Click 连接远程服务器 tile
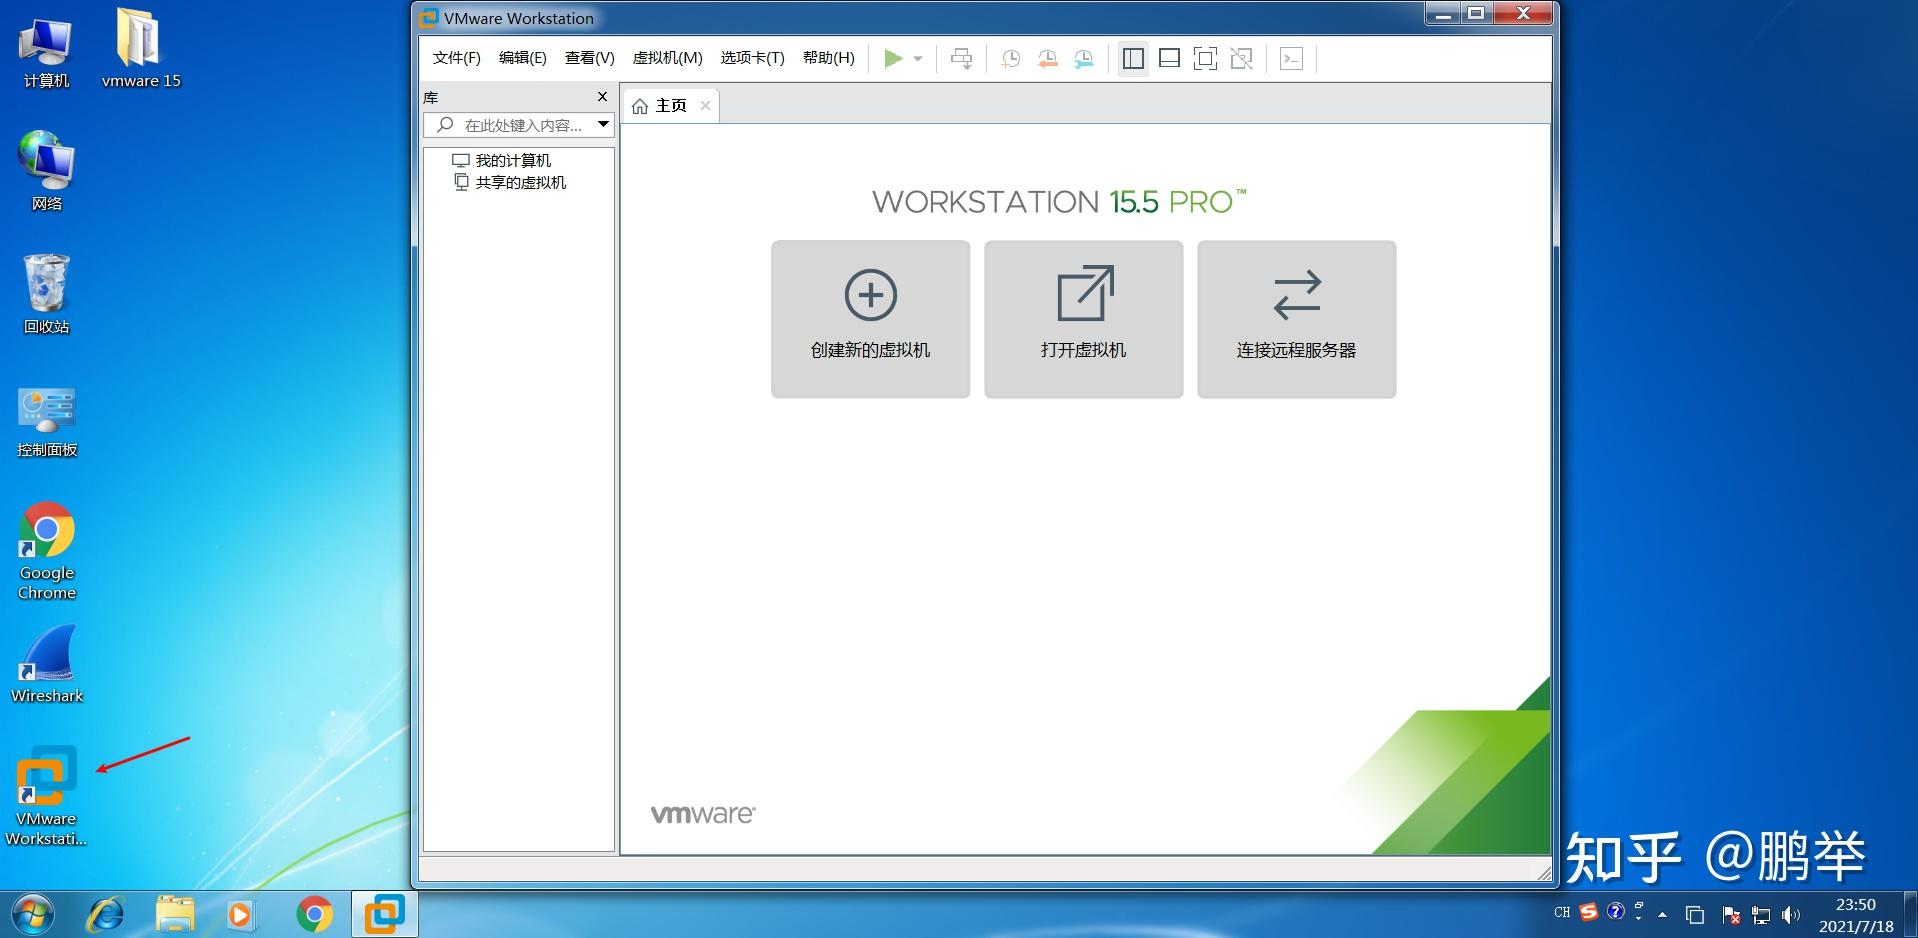The width and height of the screenshot is (1918, 938). point(1296,319)
